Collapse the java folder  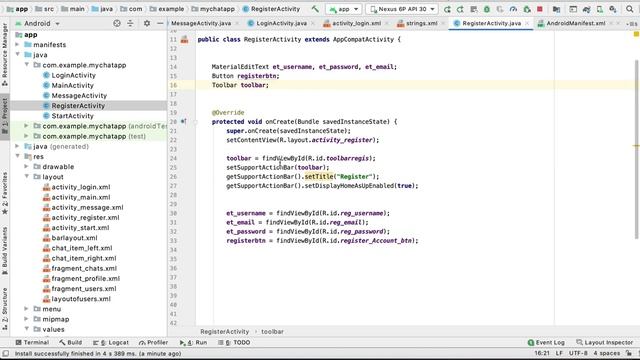click(18, 55)
